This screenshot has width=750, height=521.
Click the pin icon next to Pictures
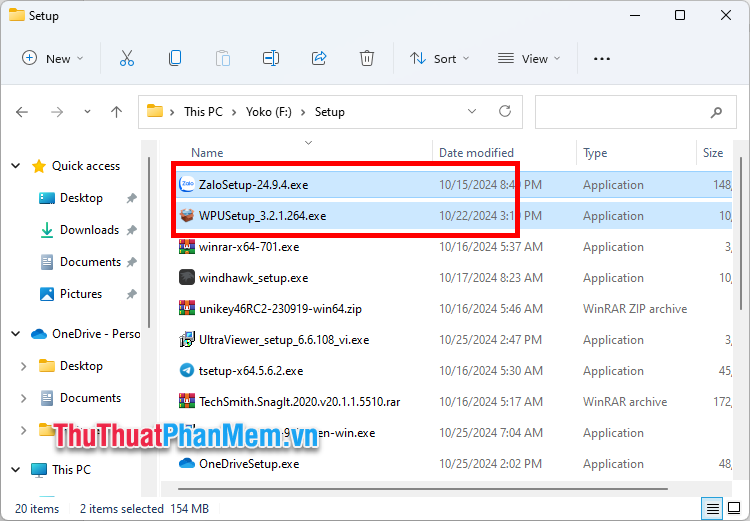(132, 294)
